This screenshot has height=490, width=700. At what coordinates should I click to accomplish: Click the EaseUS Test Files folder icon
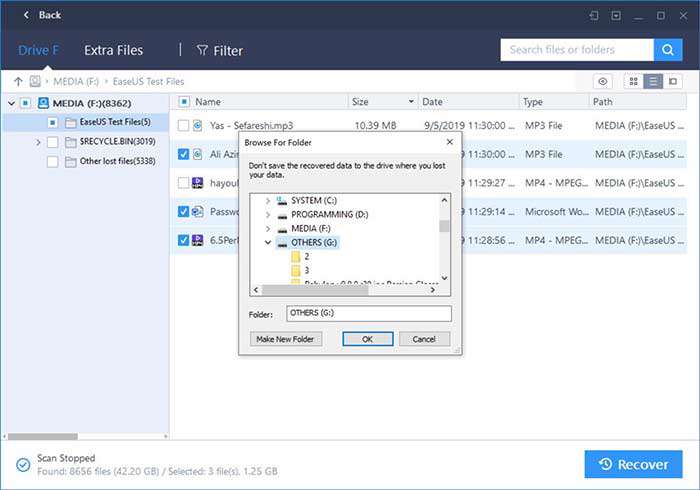71,122
